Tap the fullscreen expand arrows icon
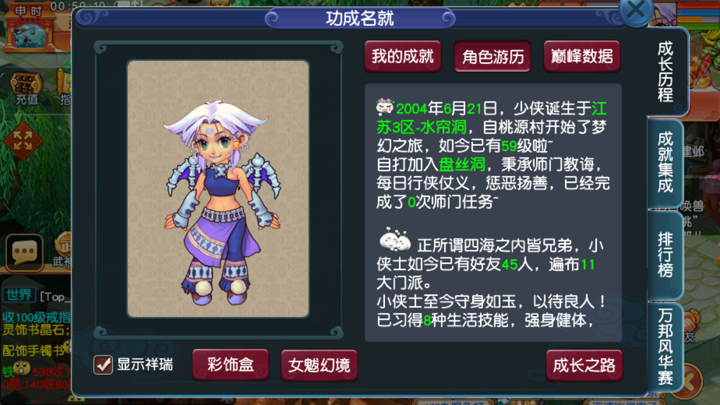720x405 pixels. [22, 141]
